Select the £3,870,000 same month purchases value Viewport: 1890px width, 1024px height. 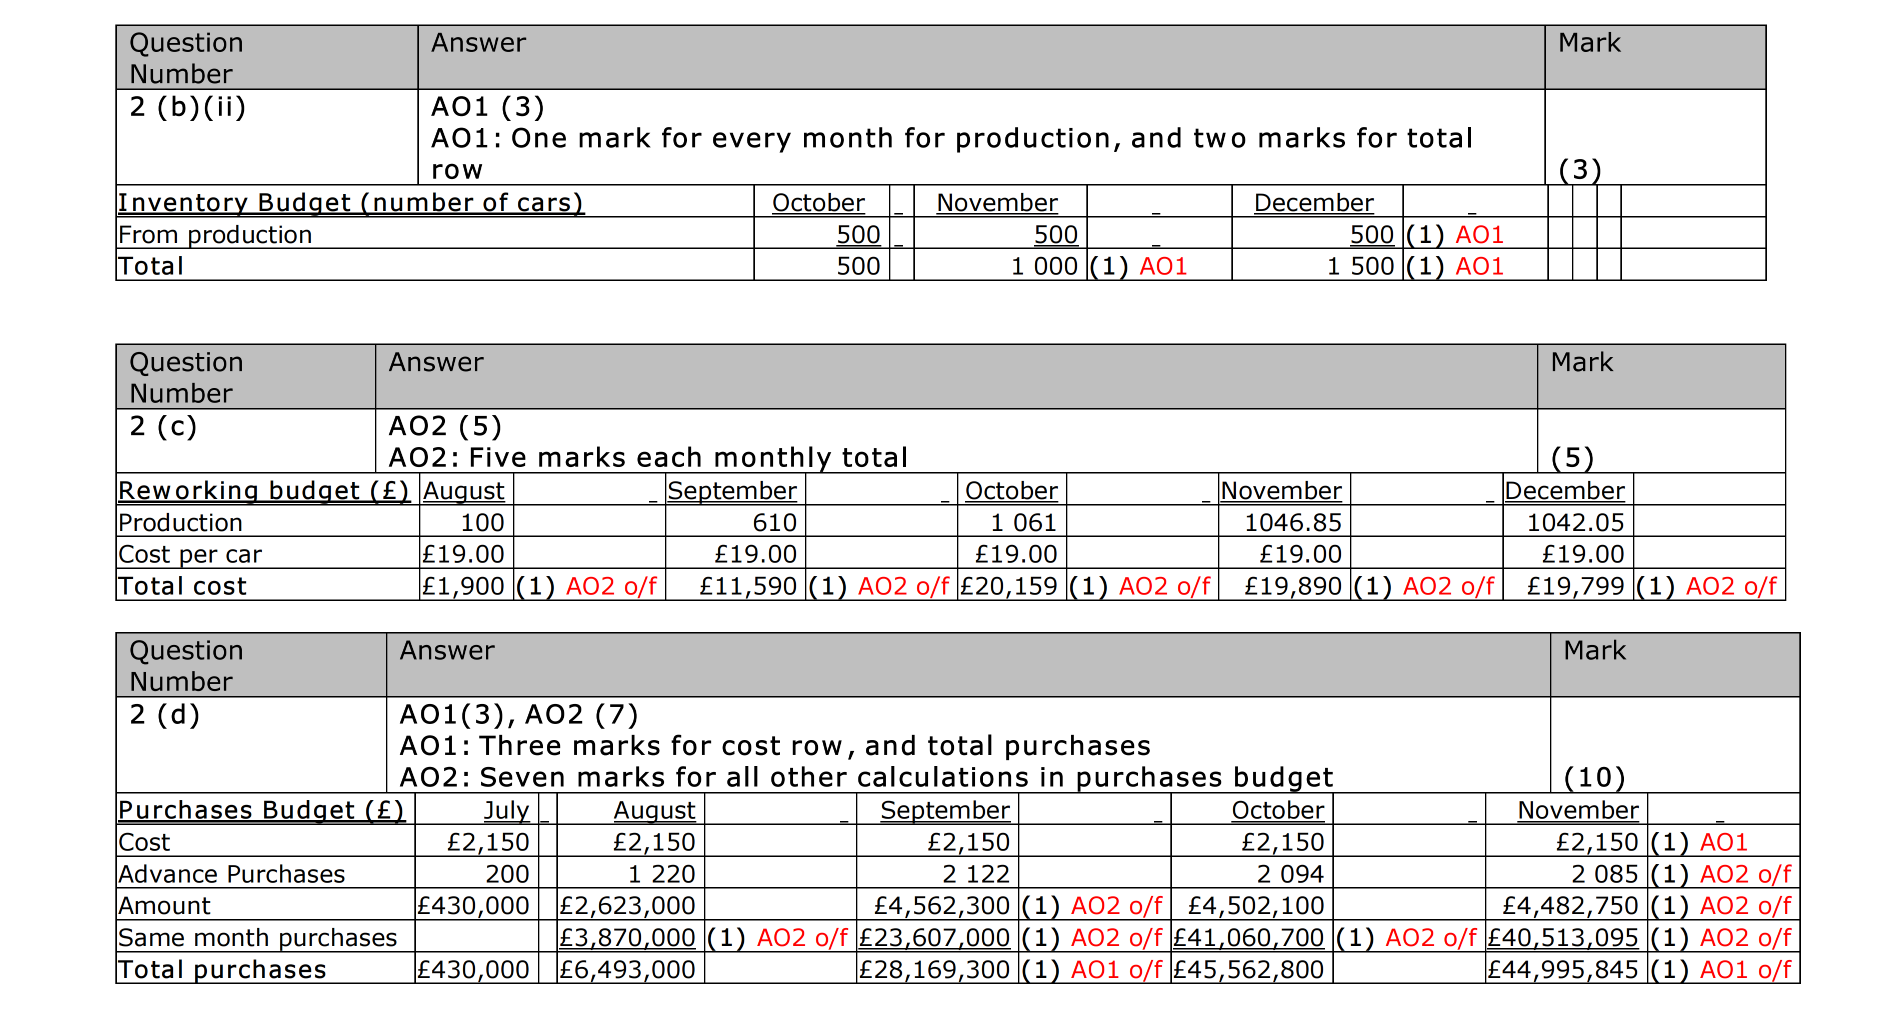point(627,938)
